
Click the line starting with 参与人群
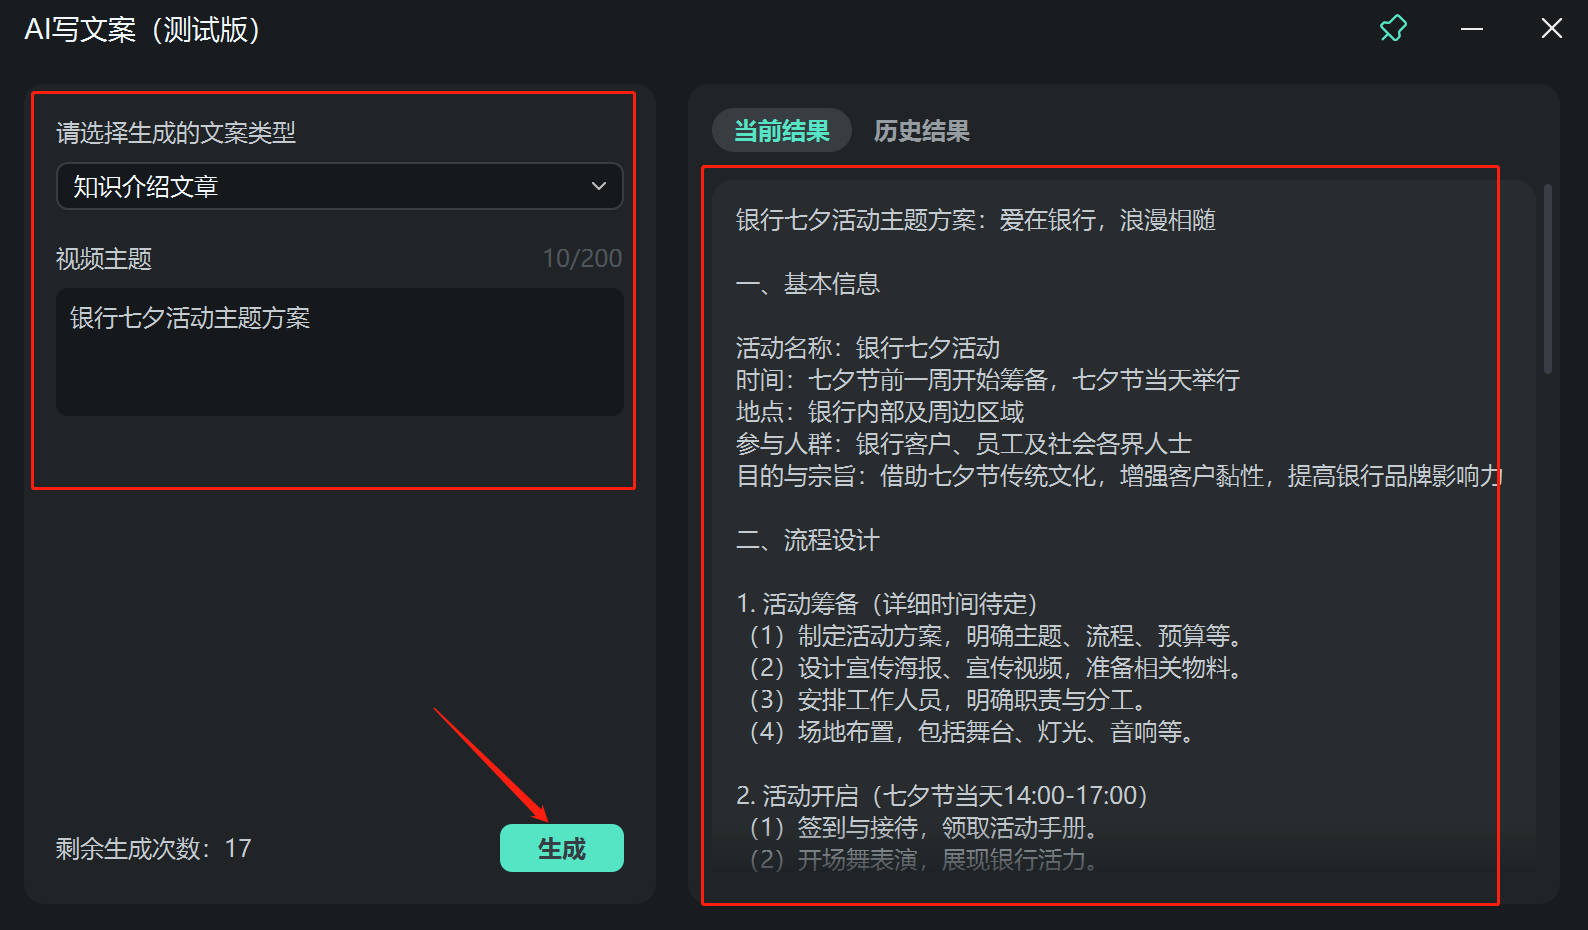click(964, 444)
